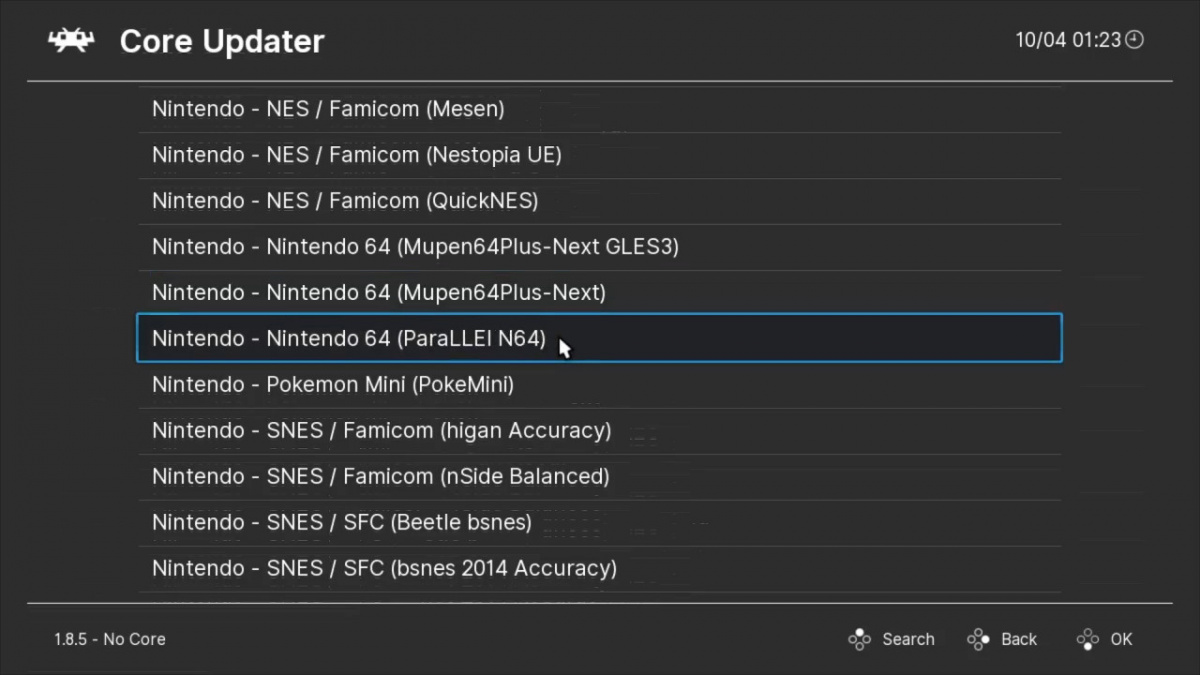Confirm with the OK option

(1121, 639)
